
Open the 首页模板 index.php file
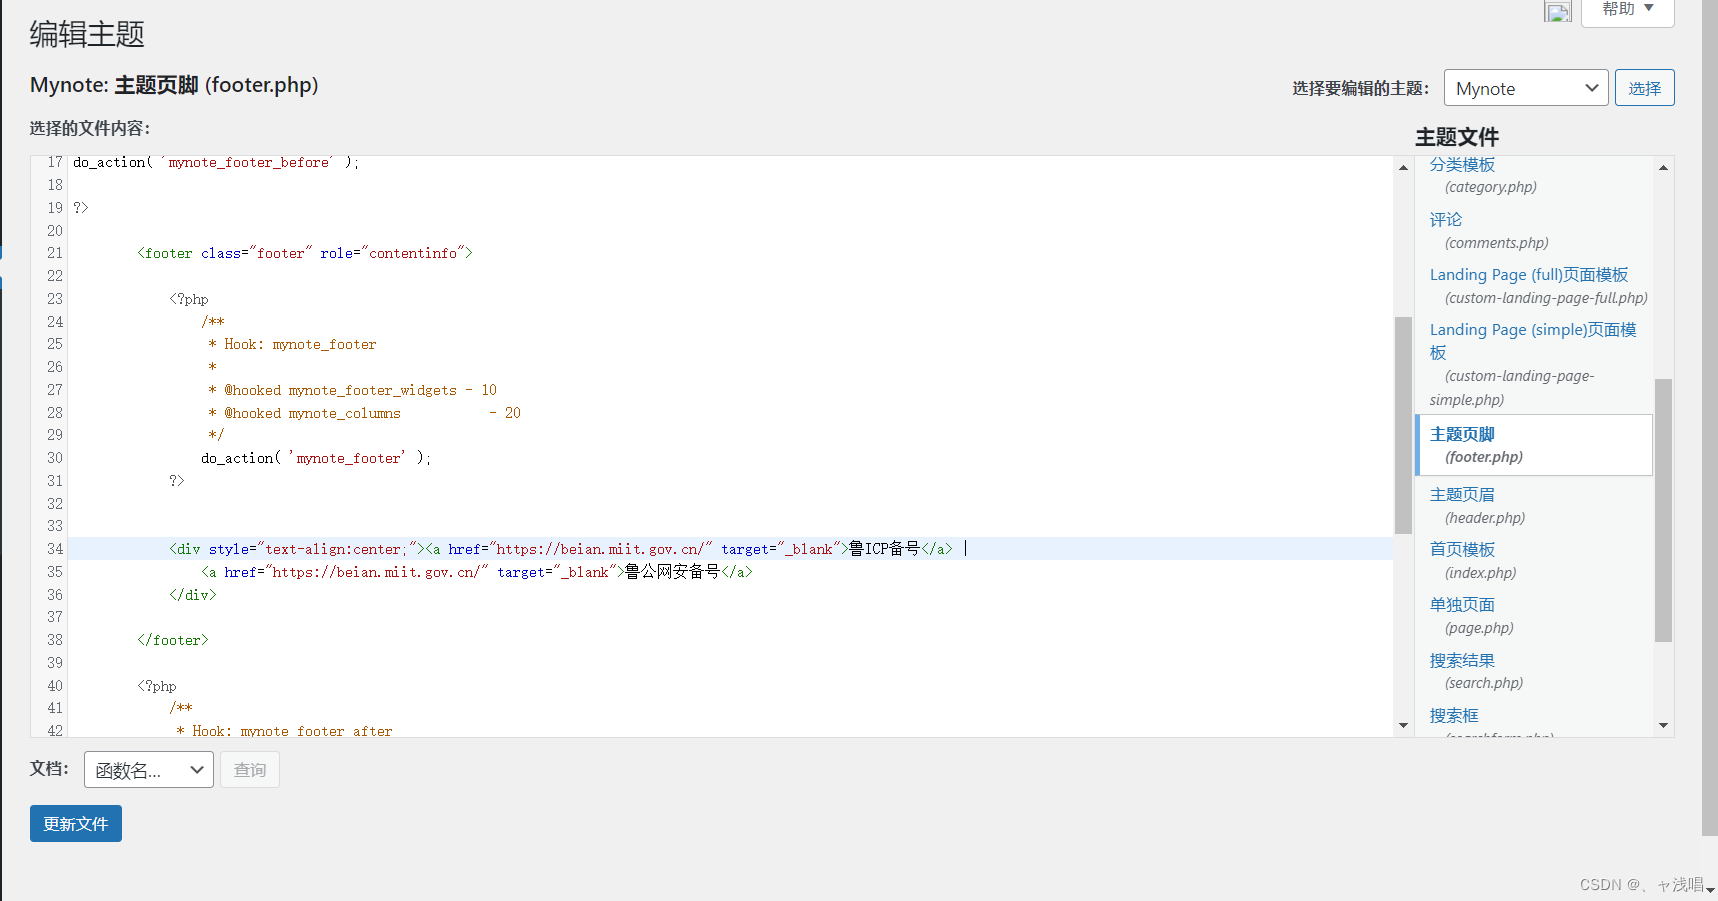pos(1462,548)
